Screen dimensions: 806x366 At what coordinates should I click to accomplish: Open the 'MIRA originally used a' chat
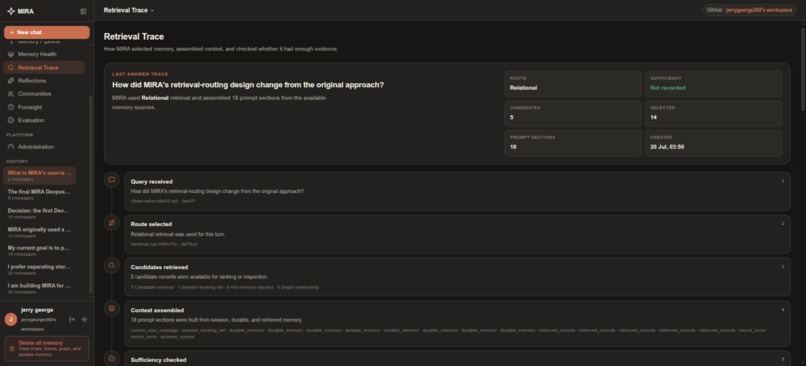(x=40, y=232)
